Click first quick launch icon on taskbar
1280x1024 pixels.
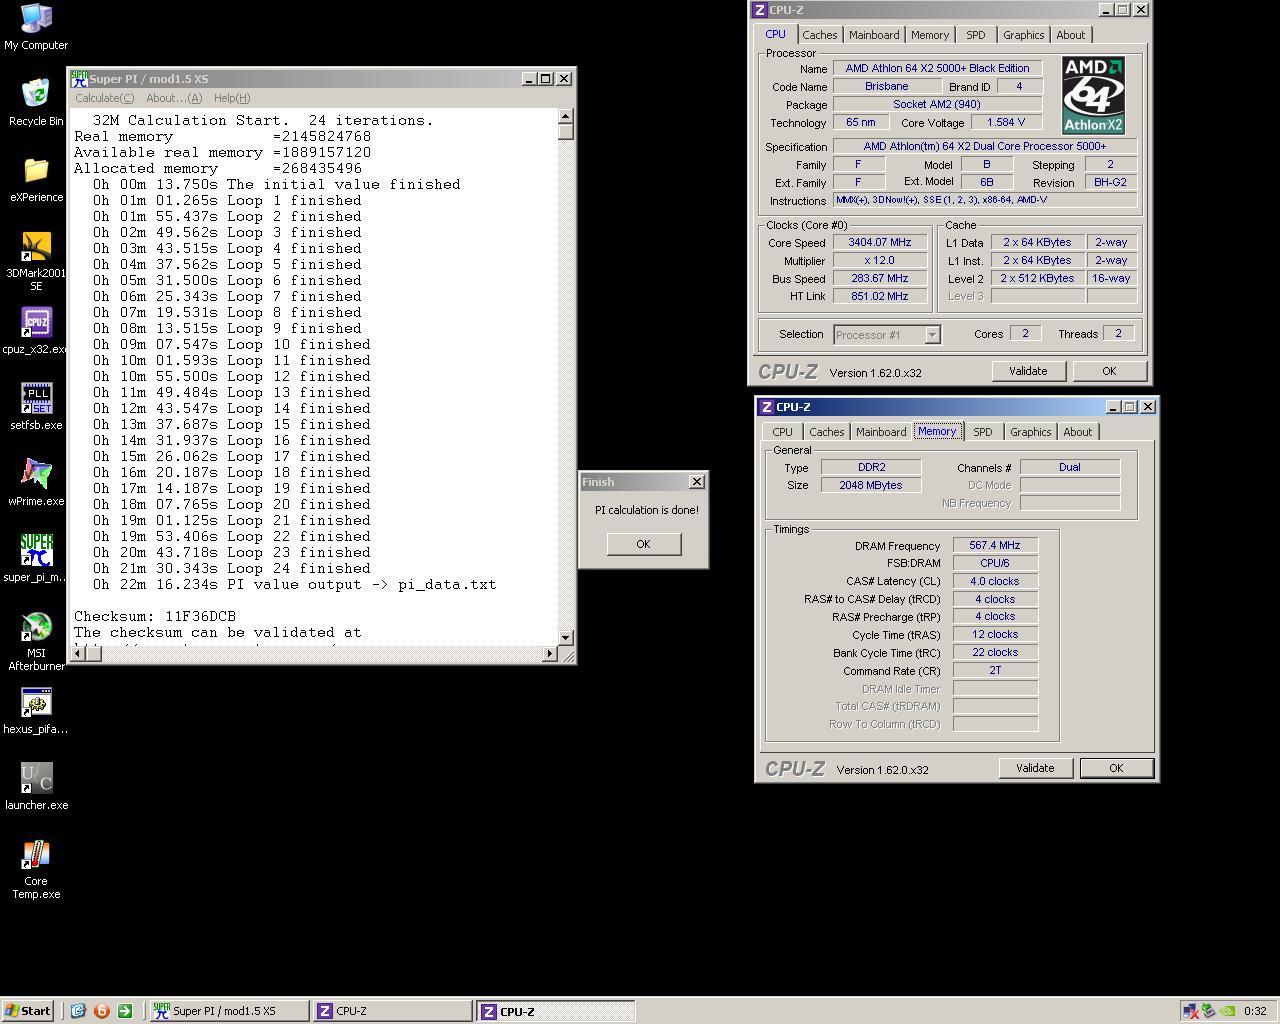tap(78, 1011)
